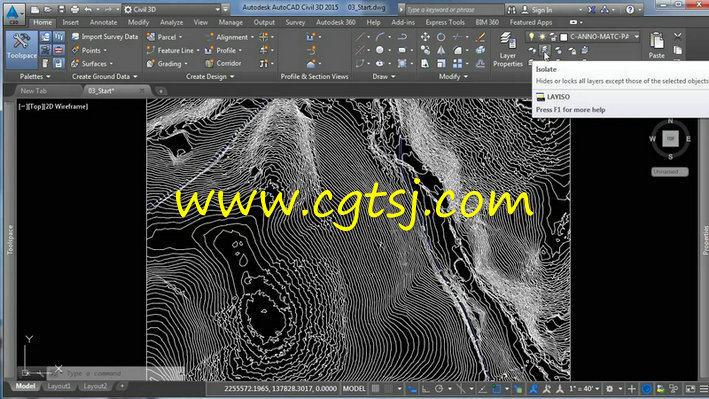Select the Mirror tool in Modify panel

(441, 50)
